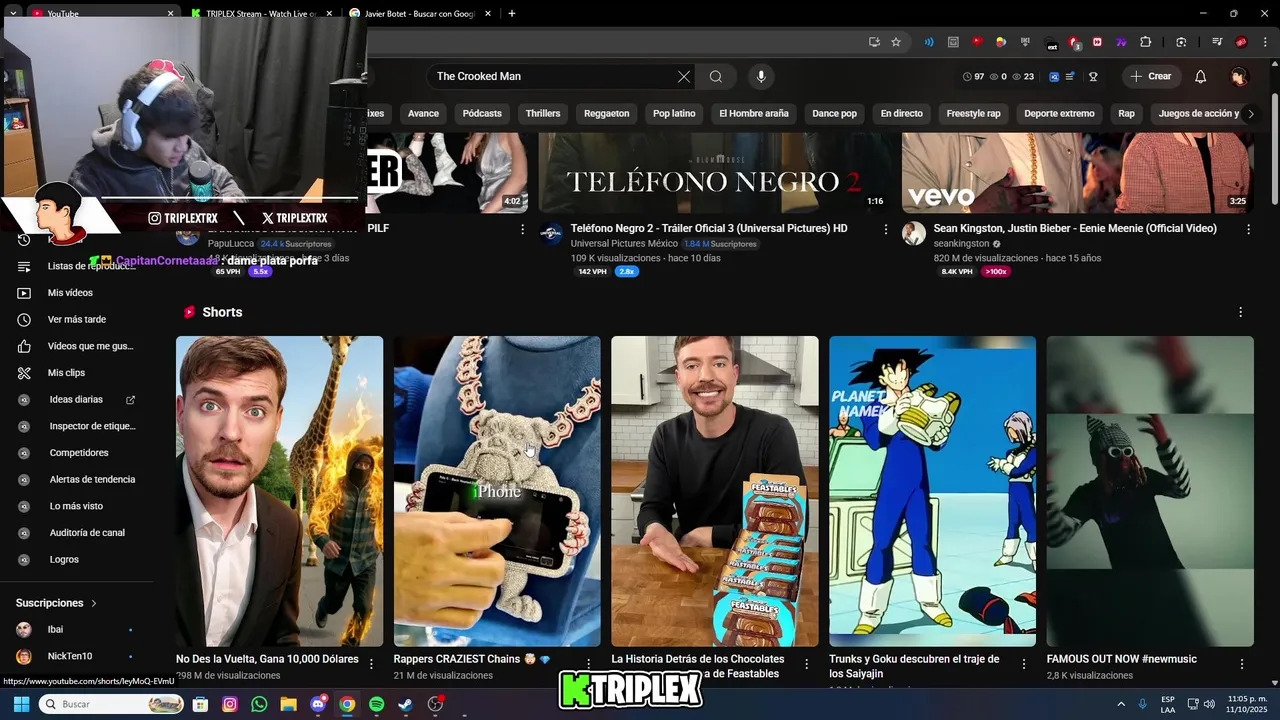Open Mis vídeos in sidebar
The image size is (1280, 720).
pyautogui.click(x=70, y=293)
